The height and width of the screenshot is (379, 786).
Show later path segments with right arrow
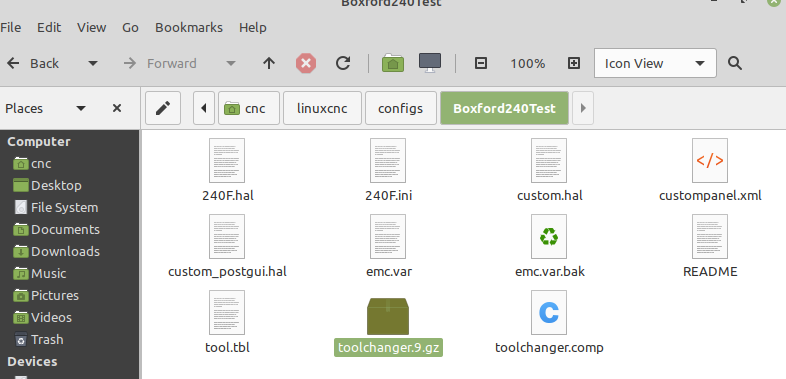pos(583,108)
